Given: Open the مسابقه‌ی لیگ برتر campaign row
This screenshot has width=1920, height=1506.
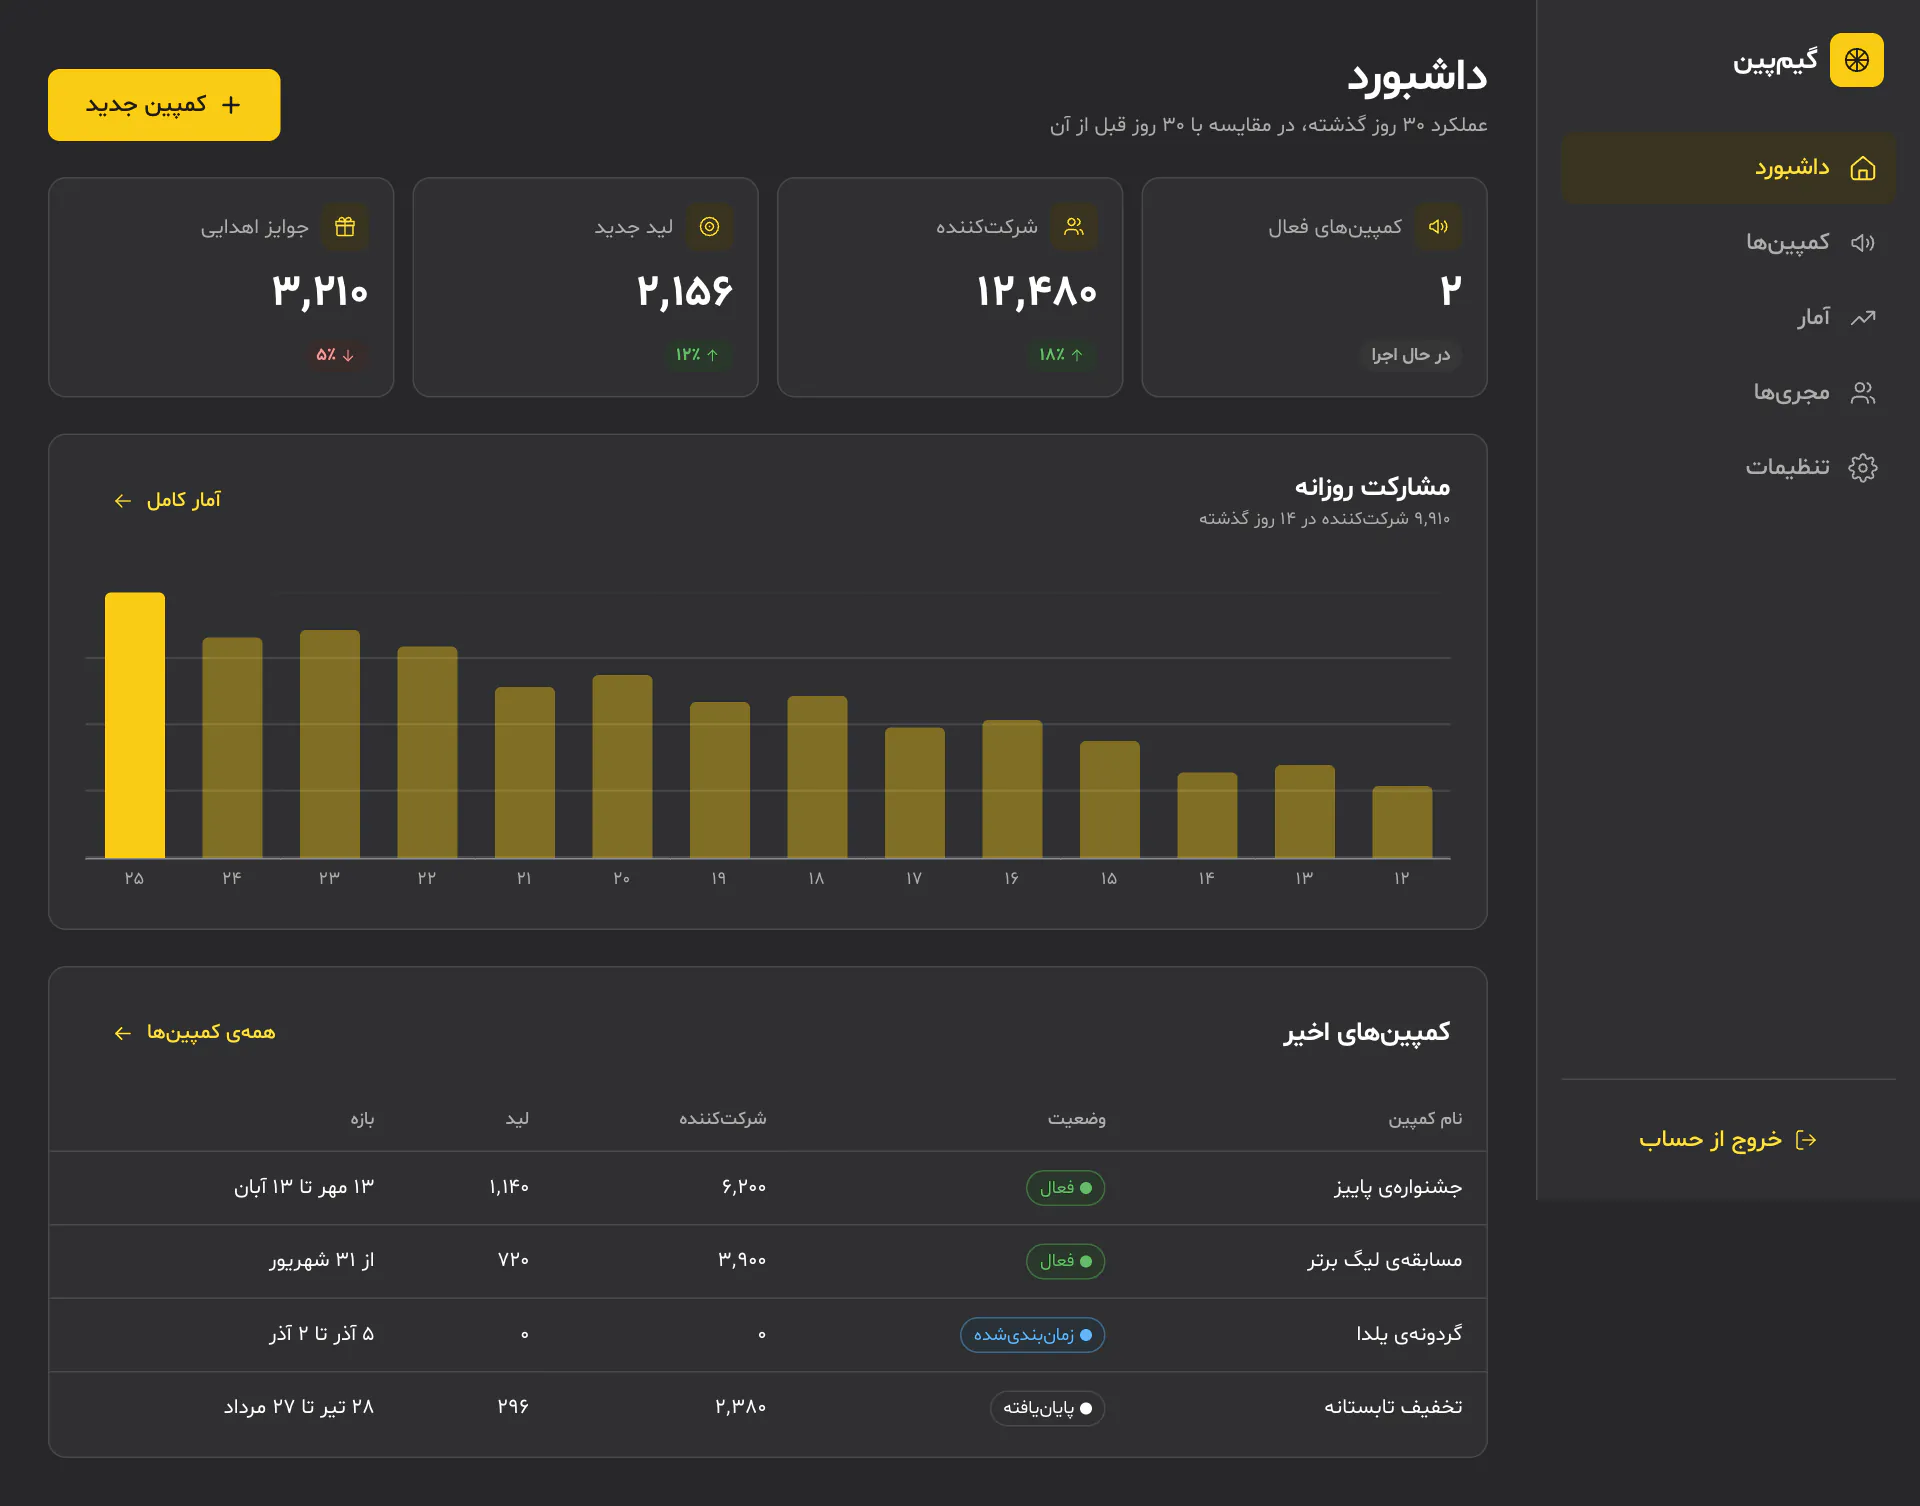Looking at the screenshot, I should click(x=768, y=1262).
